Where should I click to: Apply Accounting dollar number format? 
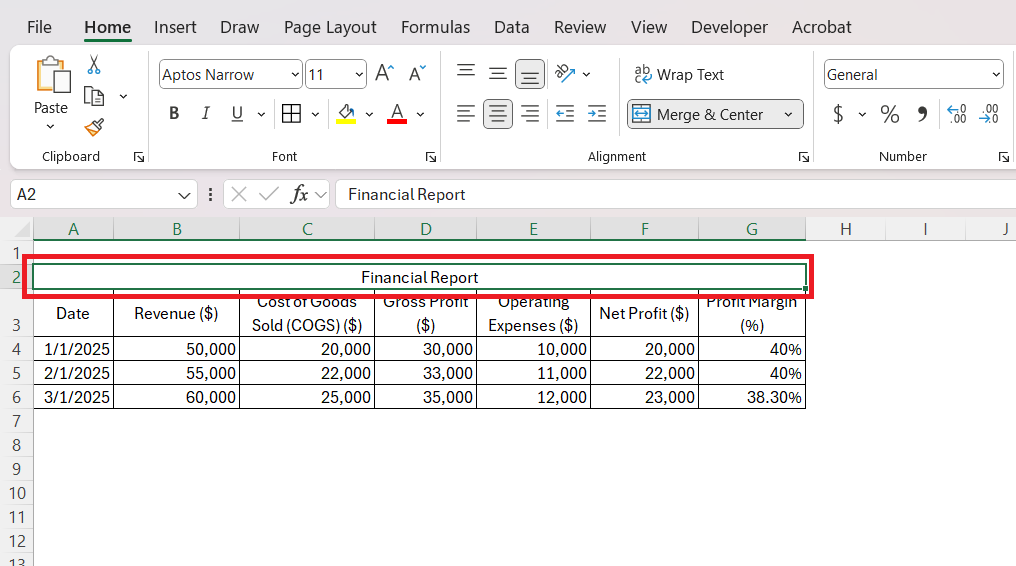click(x=838, y=115)
